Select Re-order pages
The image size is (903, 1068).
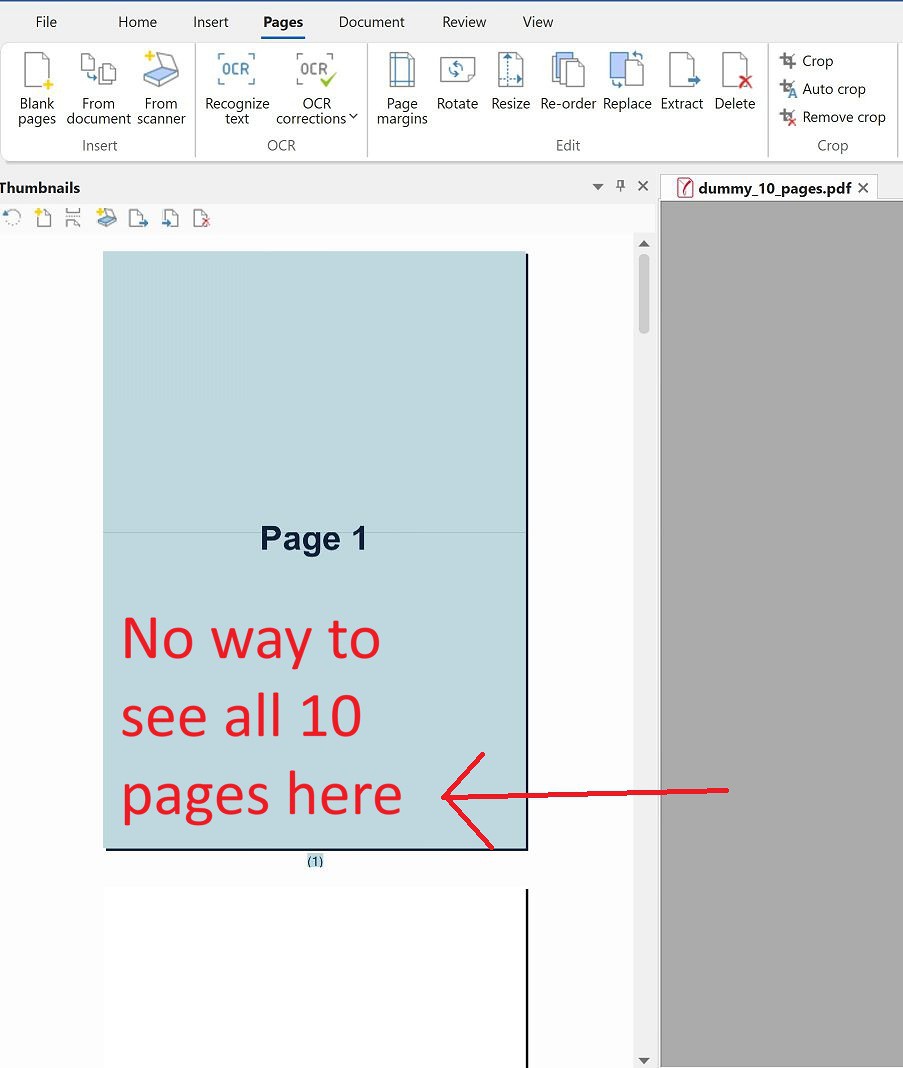568,82
